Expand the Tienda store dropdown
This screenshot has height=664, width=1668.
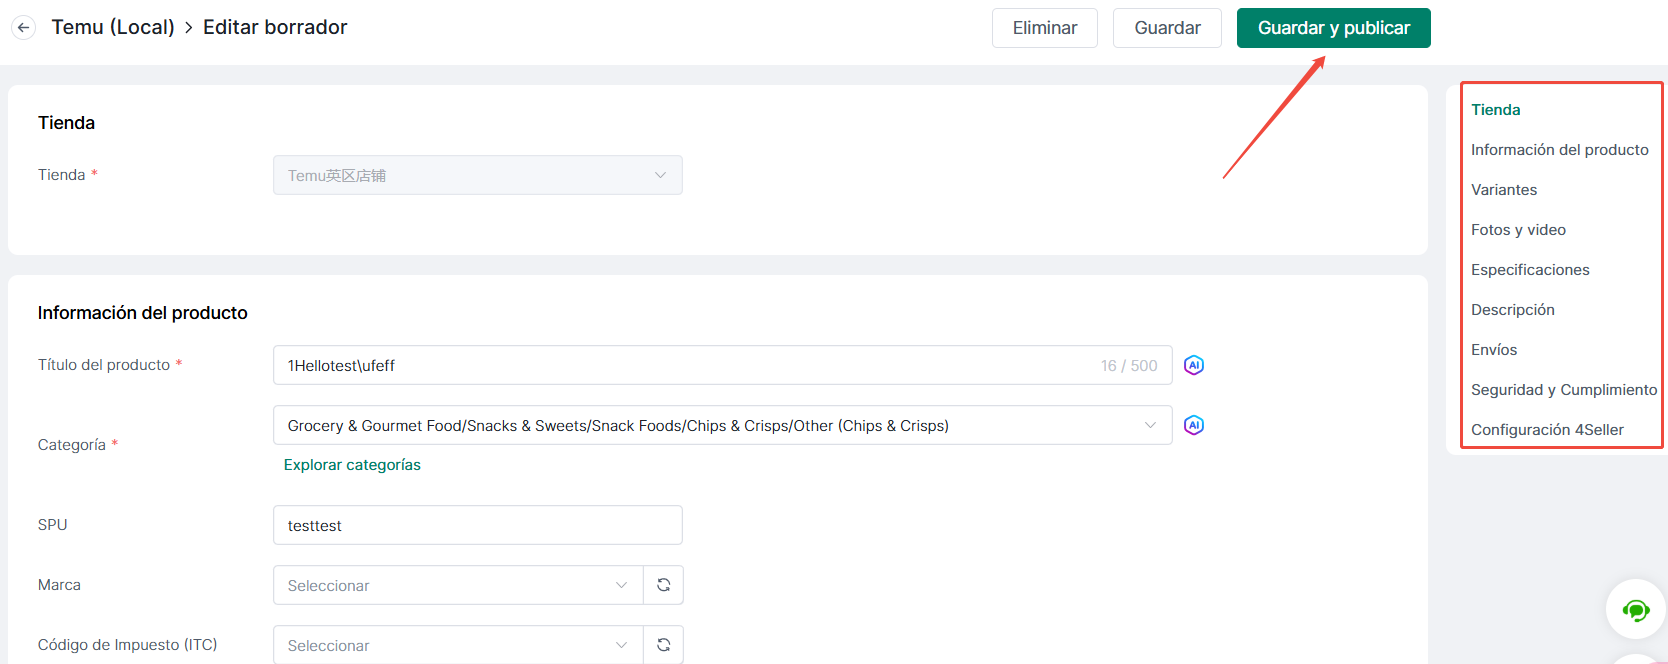[477, 175]
